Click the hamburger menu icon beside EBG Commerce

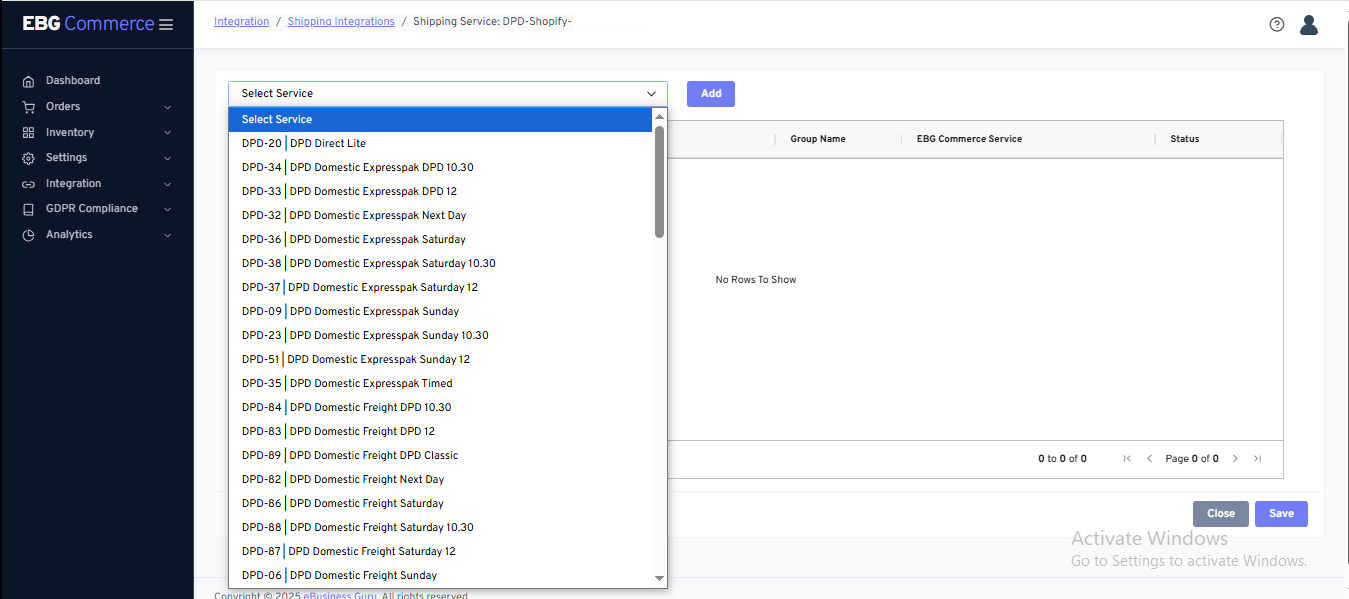pyautogui.click(x=166, y=24)
